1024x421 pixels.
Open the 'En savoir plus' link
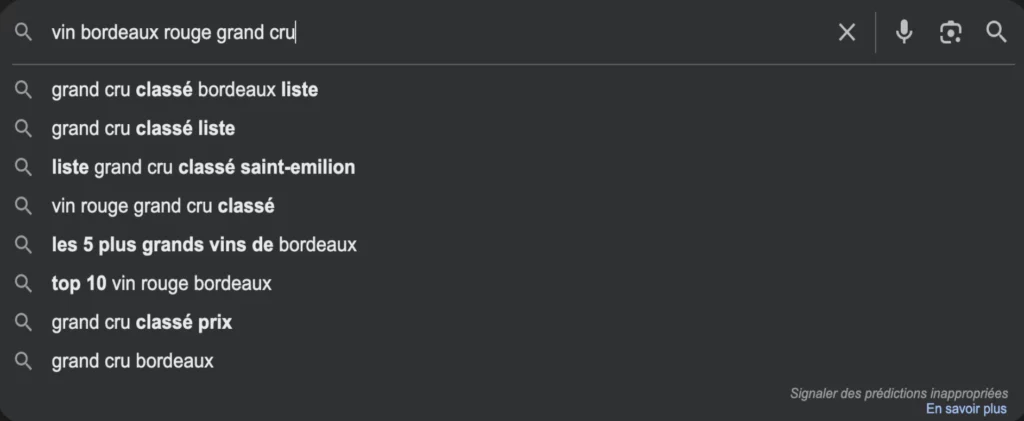coord(967,409)
